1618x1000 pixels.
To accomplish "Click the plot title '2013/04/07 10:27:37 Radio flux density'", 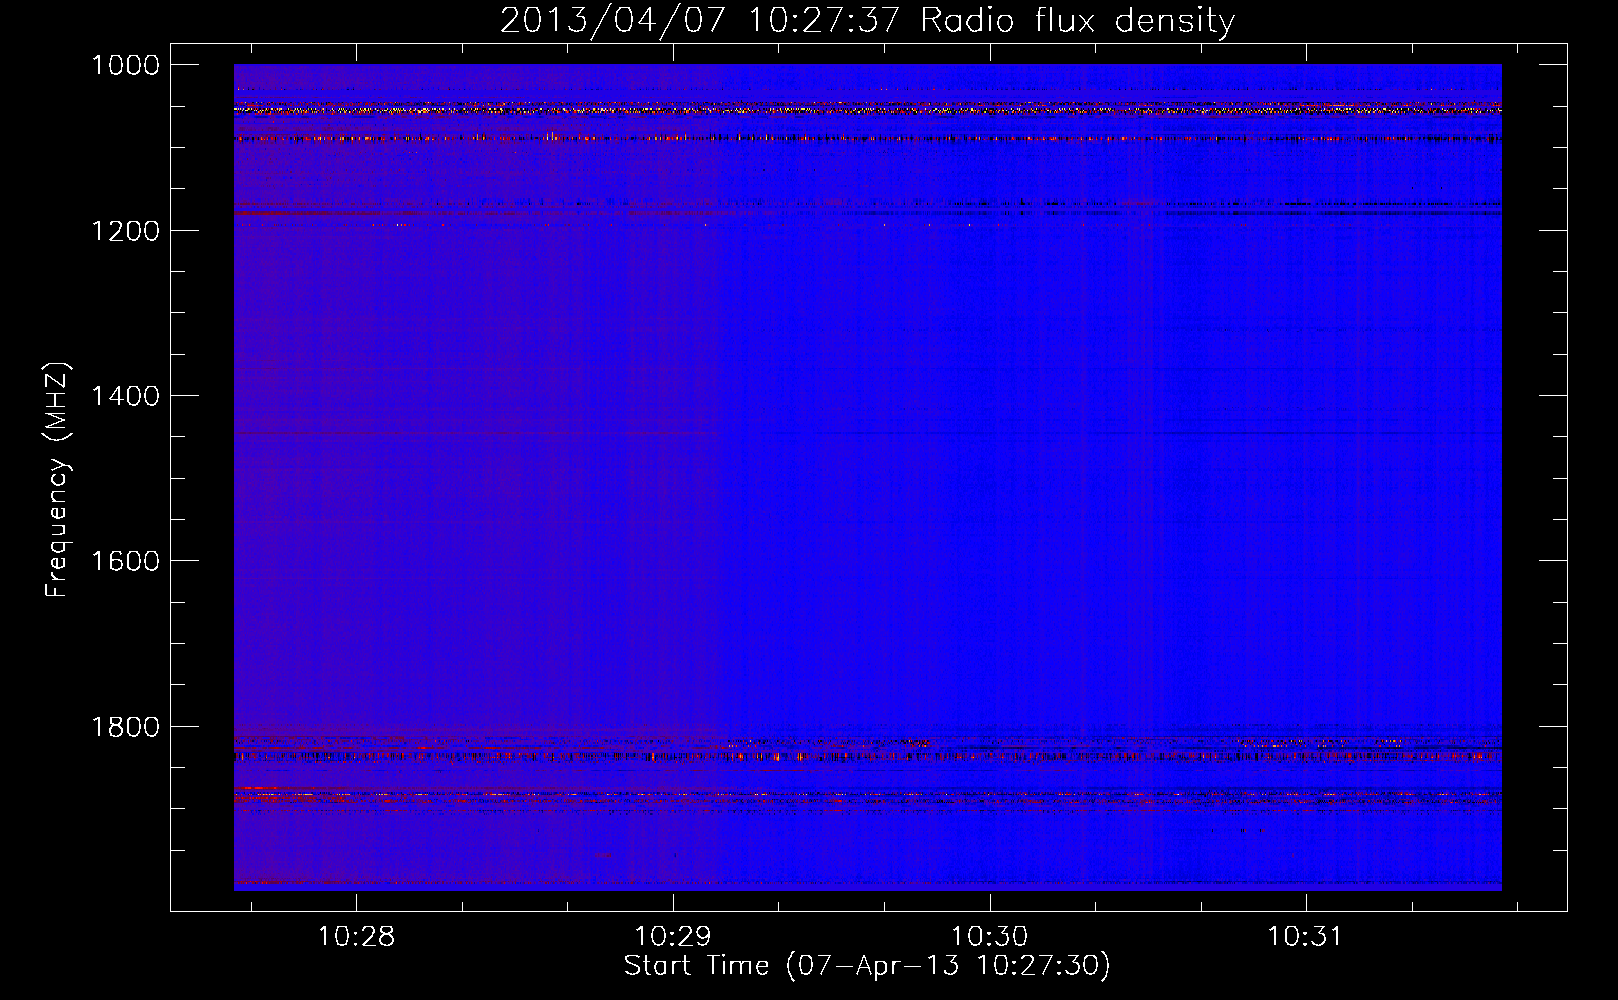I will coord(867,20).
